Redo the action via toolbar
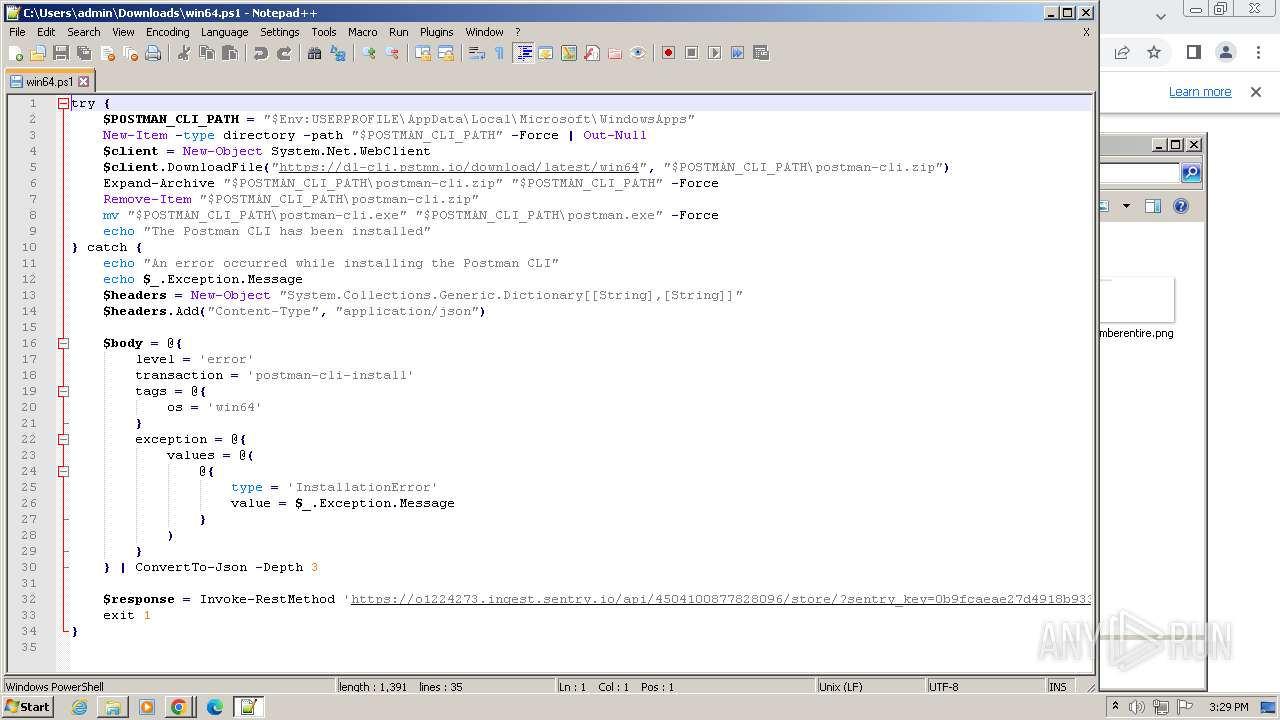The image size is (1280, 720). point(285,53)
